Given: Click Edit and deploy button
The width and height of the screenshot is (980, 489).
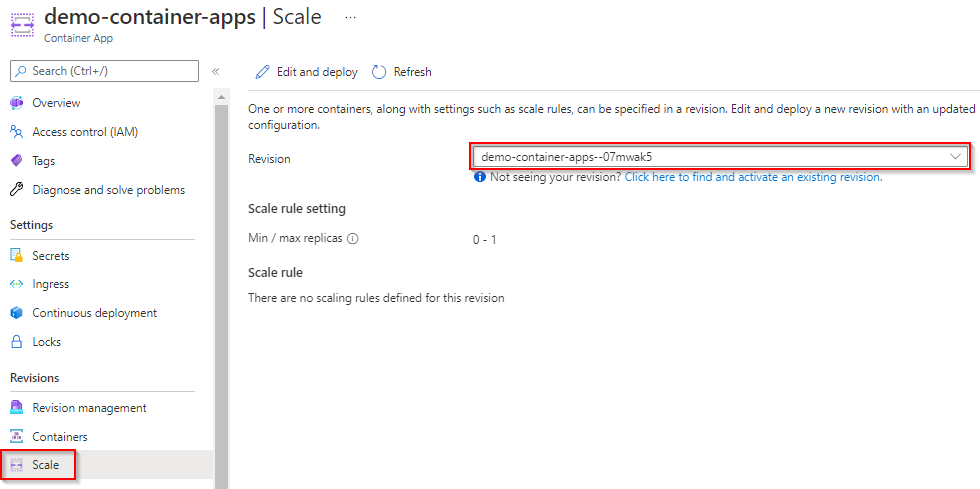Looking at the screenshot, I should (x=306, y=72).
